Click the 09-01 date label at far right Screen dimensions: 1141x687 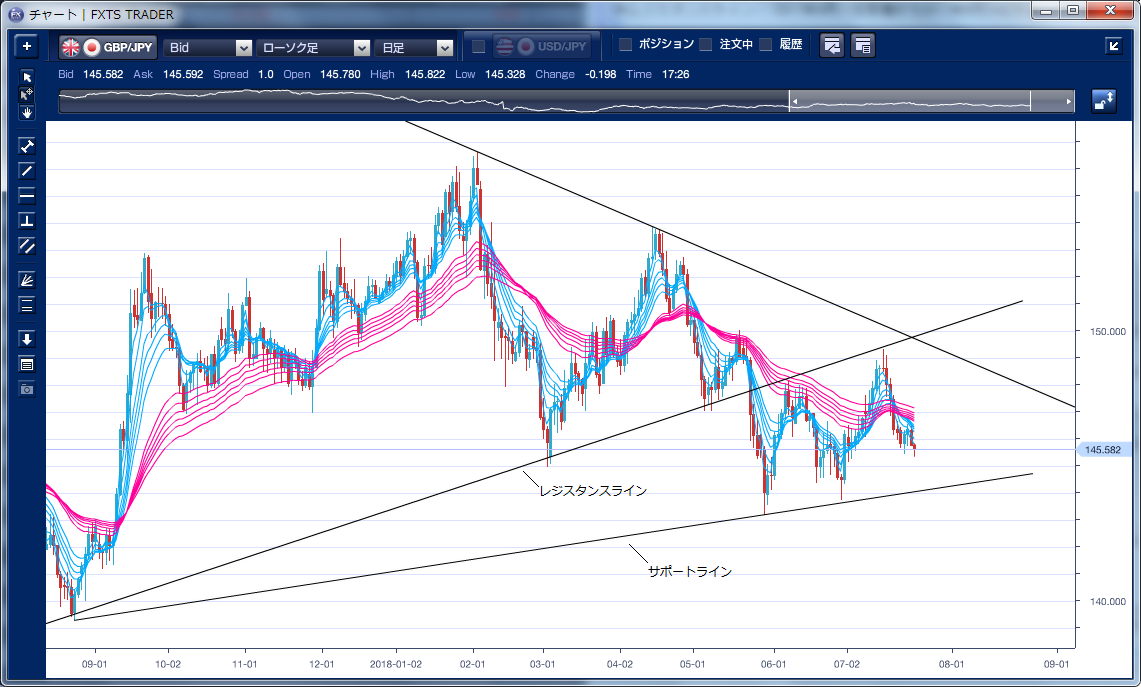tap(1057, 664)
